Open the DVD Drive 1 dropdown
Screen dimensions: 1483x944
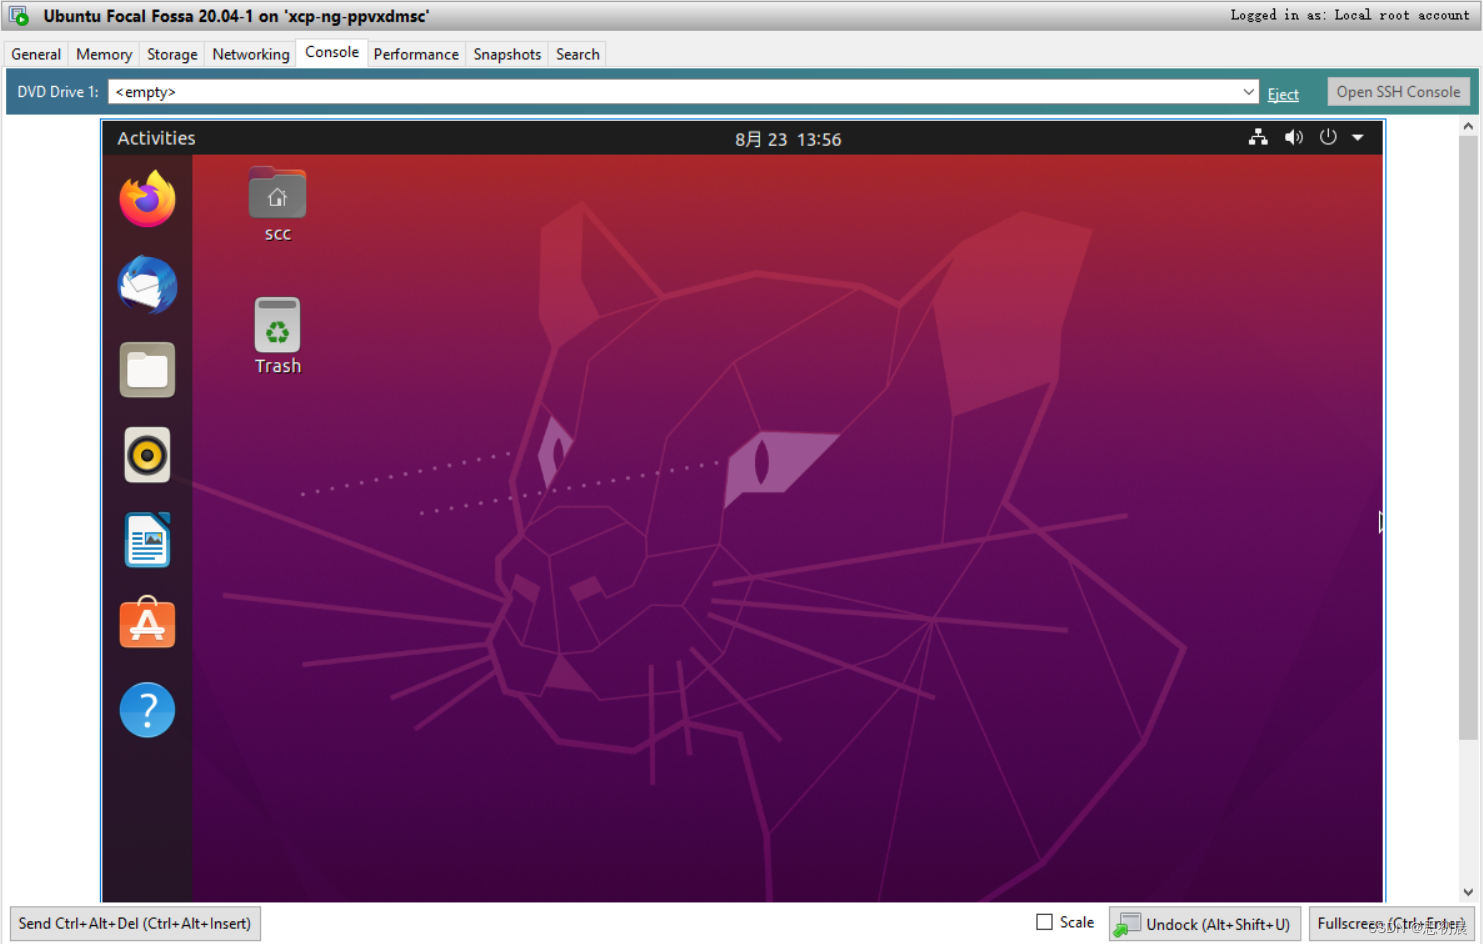(1248, 92)
